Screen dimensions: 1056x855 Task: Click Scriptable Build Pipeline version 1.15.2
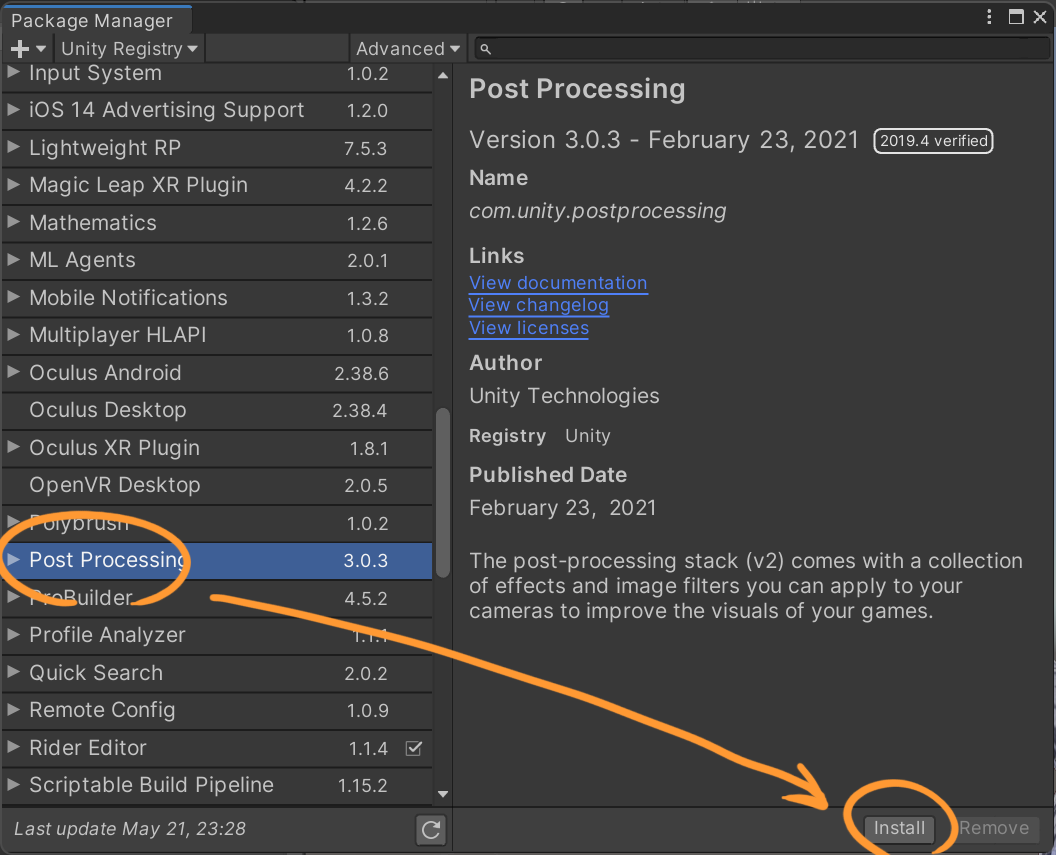tap(362, 785)
